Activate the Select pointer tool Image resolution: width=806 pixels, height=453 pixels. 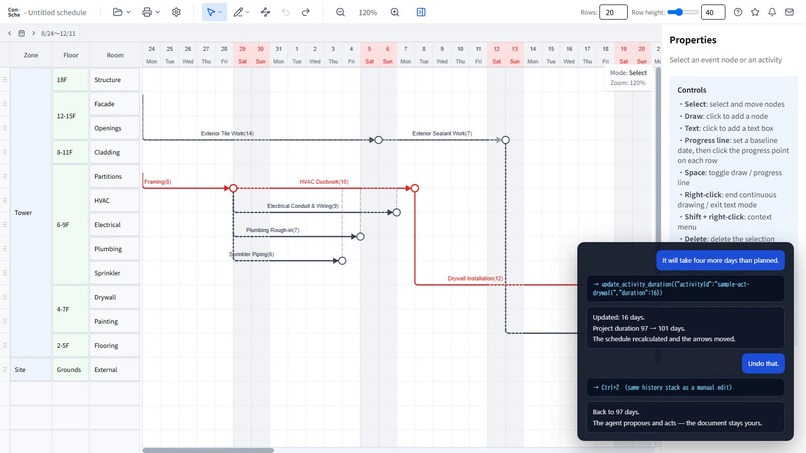click(x=211, y=12)
